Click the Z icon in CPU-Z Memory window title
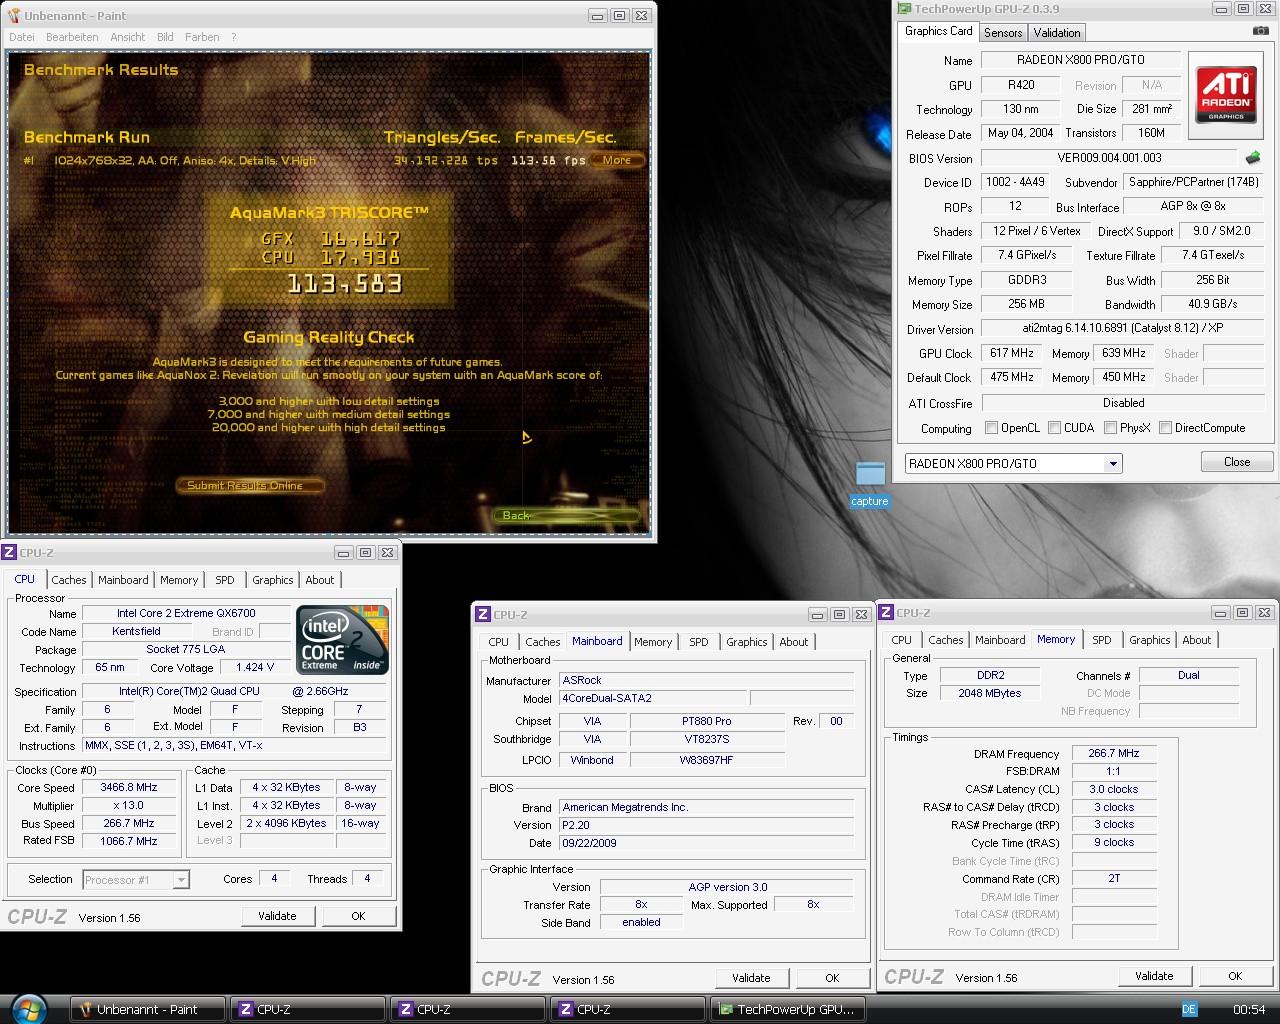 tap(886, 612)
